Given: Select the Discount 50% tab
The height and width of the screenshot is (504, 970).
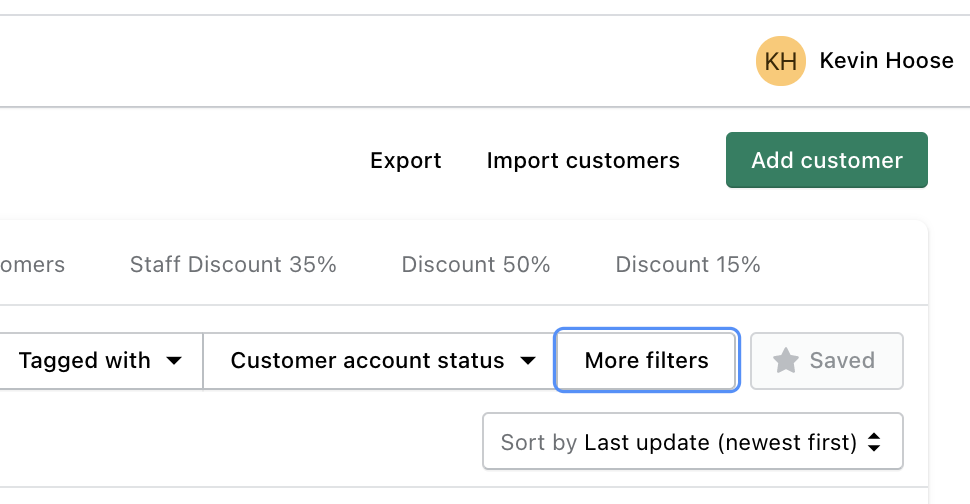Looking at the screenshot, I should 476,265.
